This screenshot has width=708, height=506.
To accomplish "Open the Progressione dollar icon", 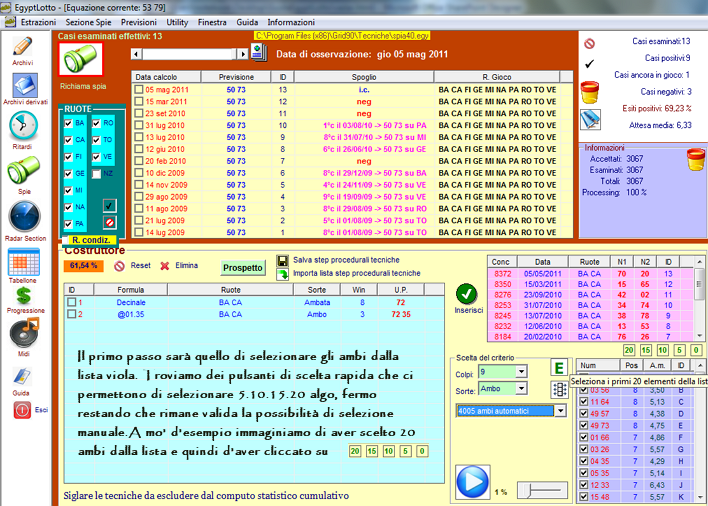I will (x=23, y=296).
